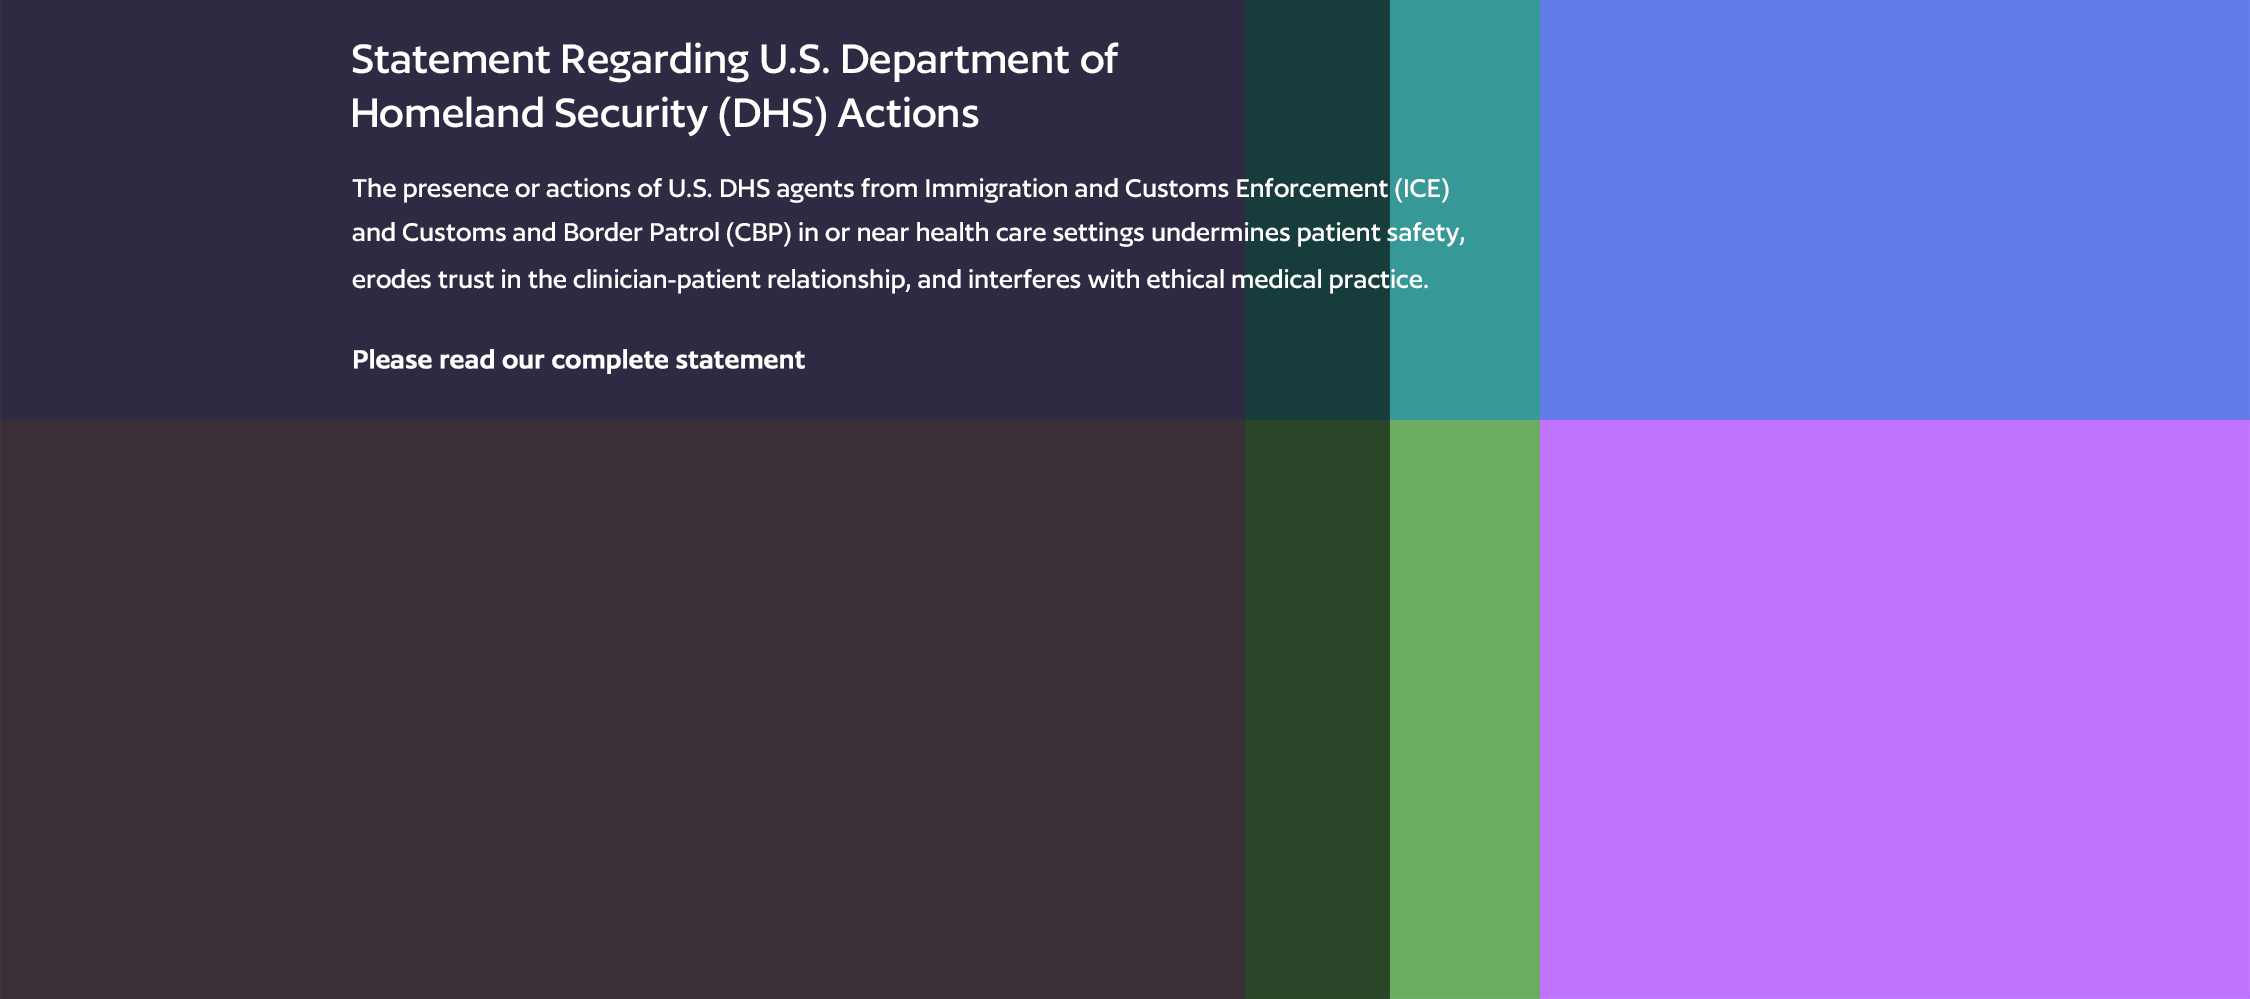Click the paragraph beginning 'The presence or actions'
Image resolution: width=2250 pixels, height=999 pixels.
pyautogui.click(x=908, y=233)
